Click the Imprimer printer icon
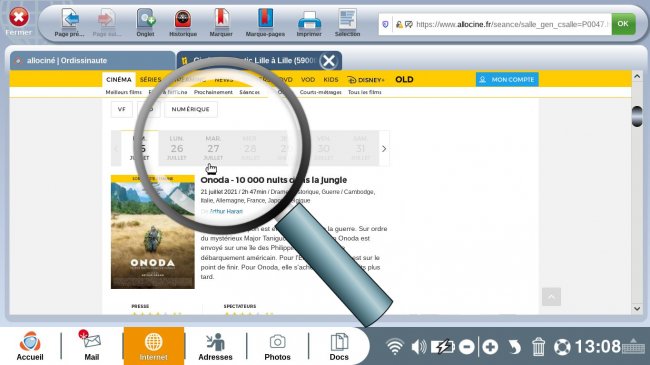650x365 pixels. [x=309, y=20]
